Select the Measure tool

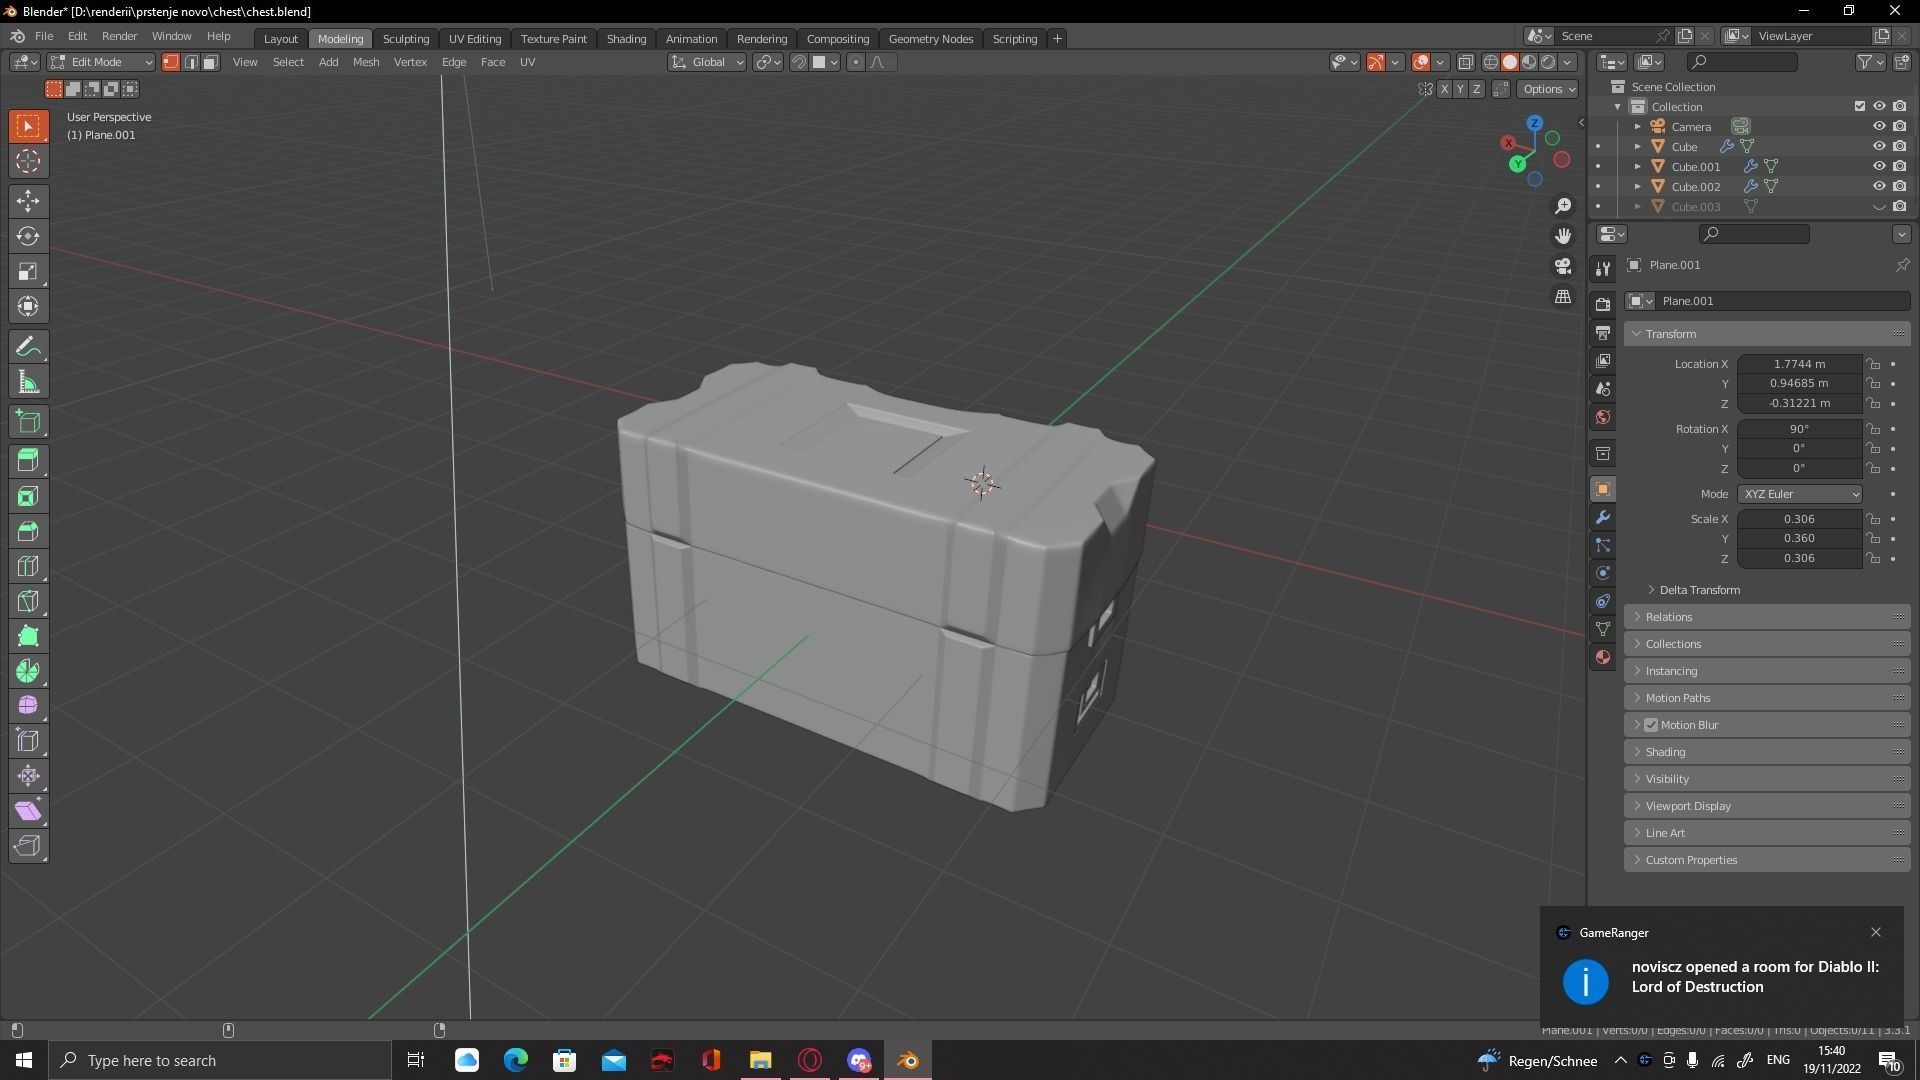tap(28, 381)
